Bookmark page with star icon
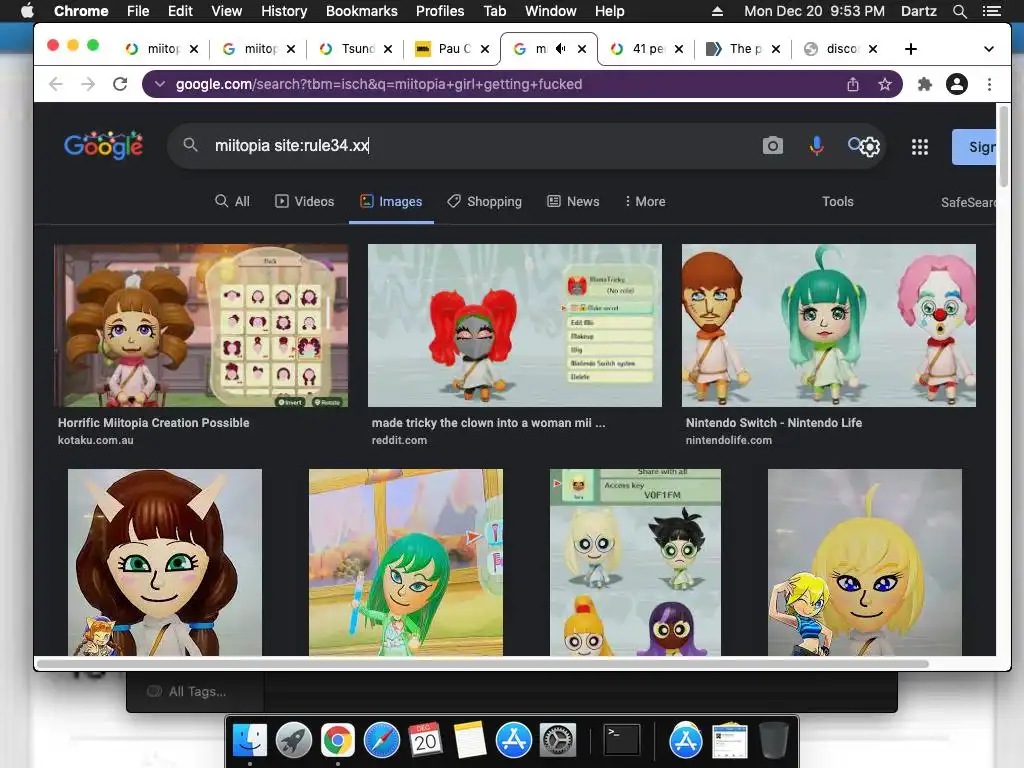 (x=885, y=84)
